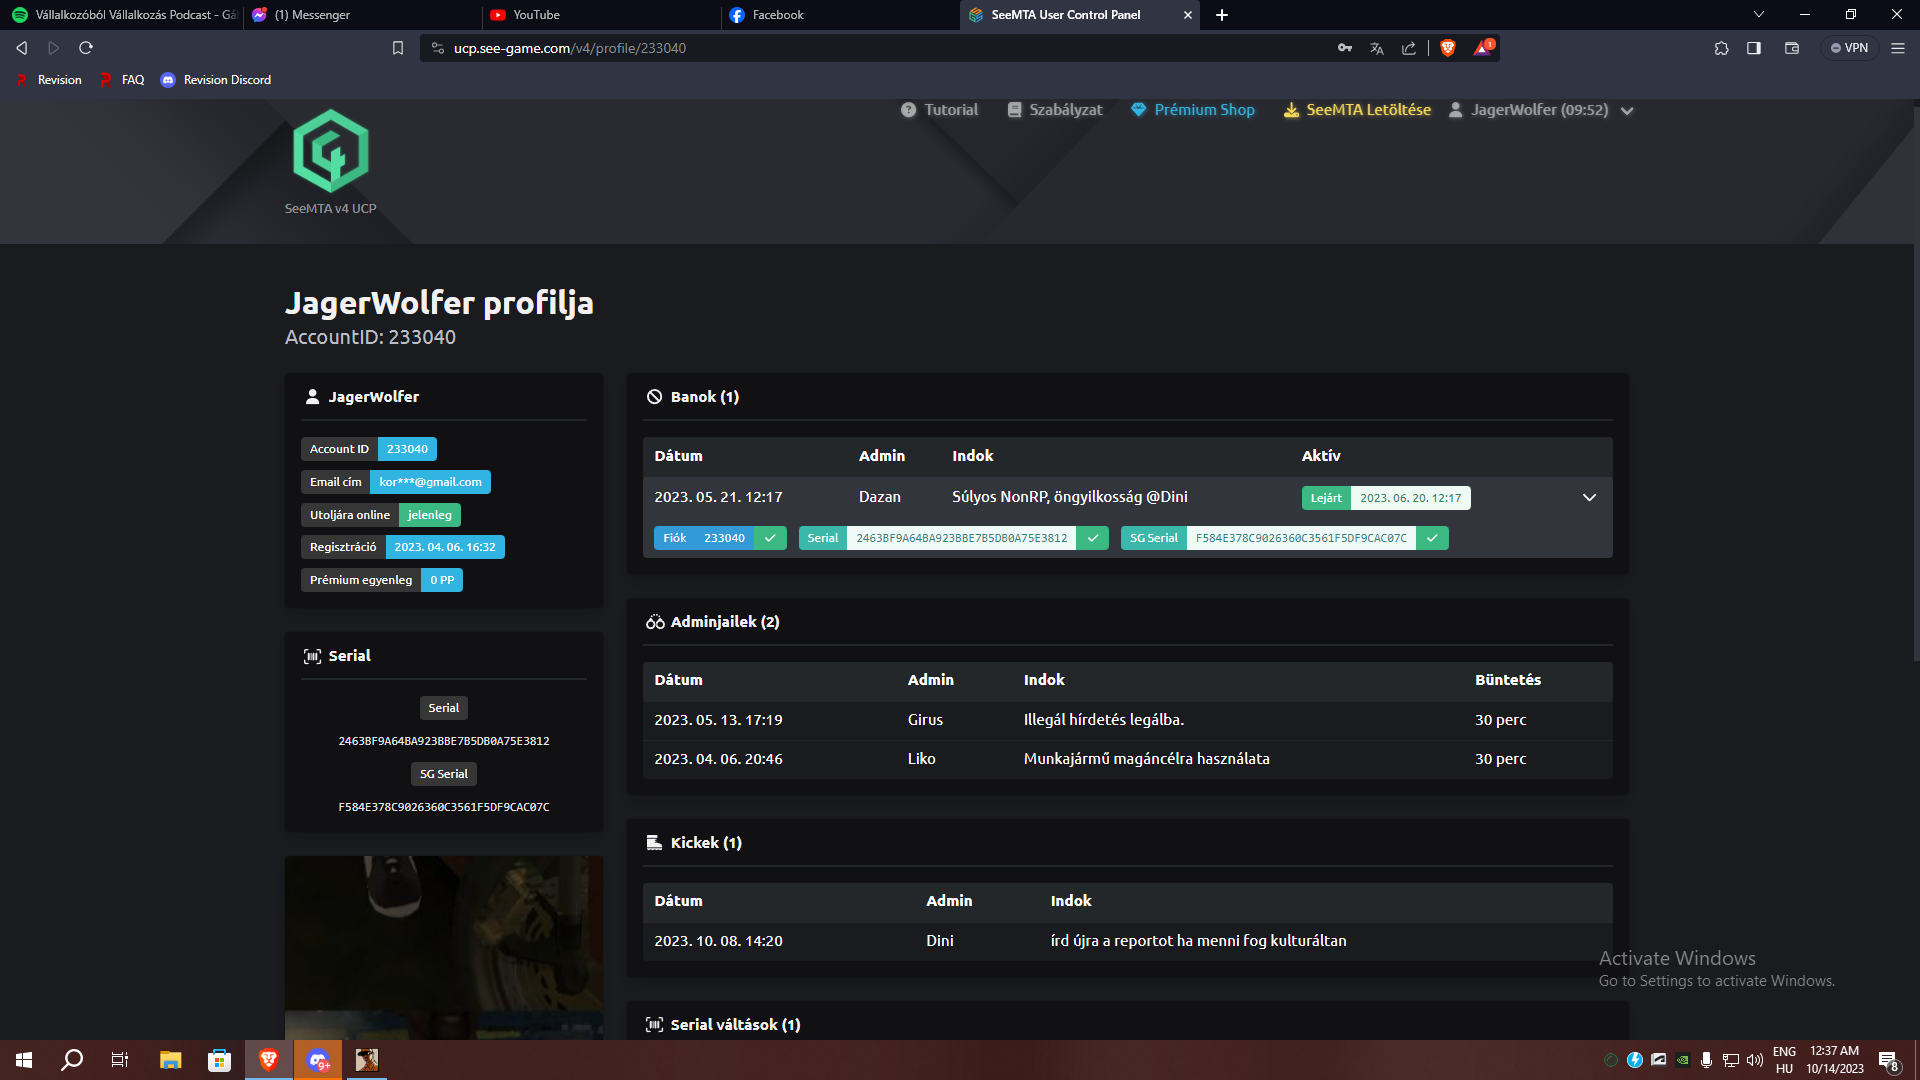Click the translate page icon
This screenshot has height=1080, width=1920.
1377,48
